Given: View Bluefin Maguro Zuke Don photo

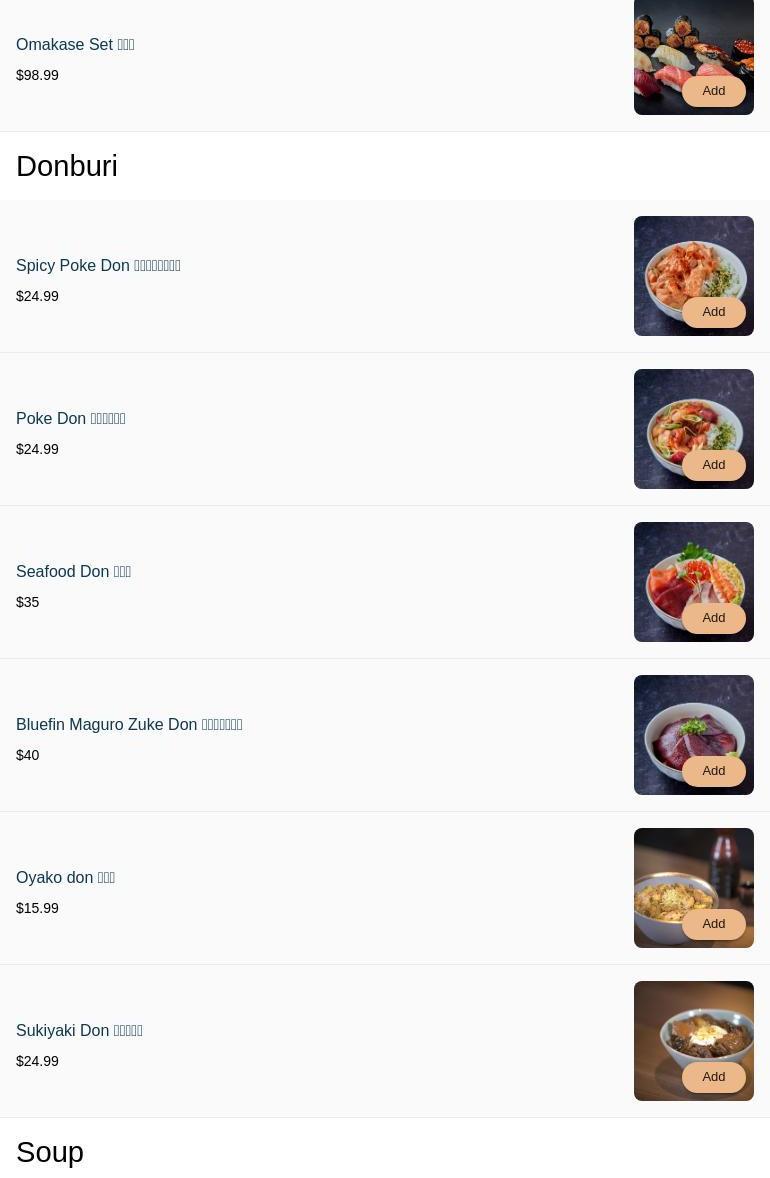Looking at the screenshot, I should pyautogui.click(x=693, y=719).
